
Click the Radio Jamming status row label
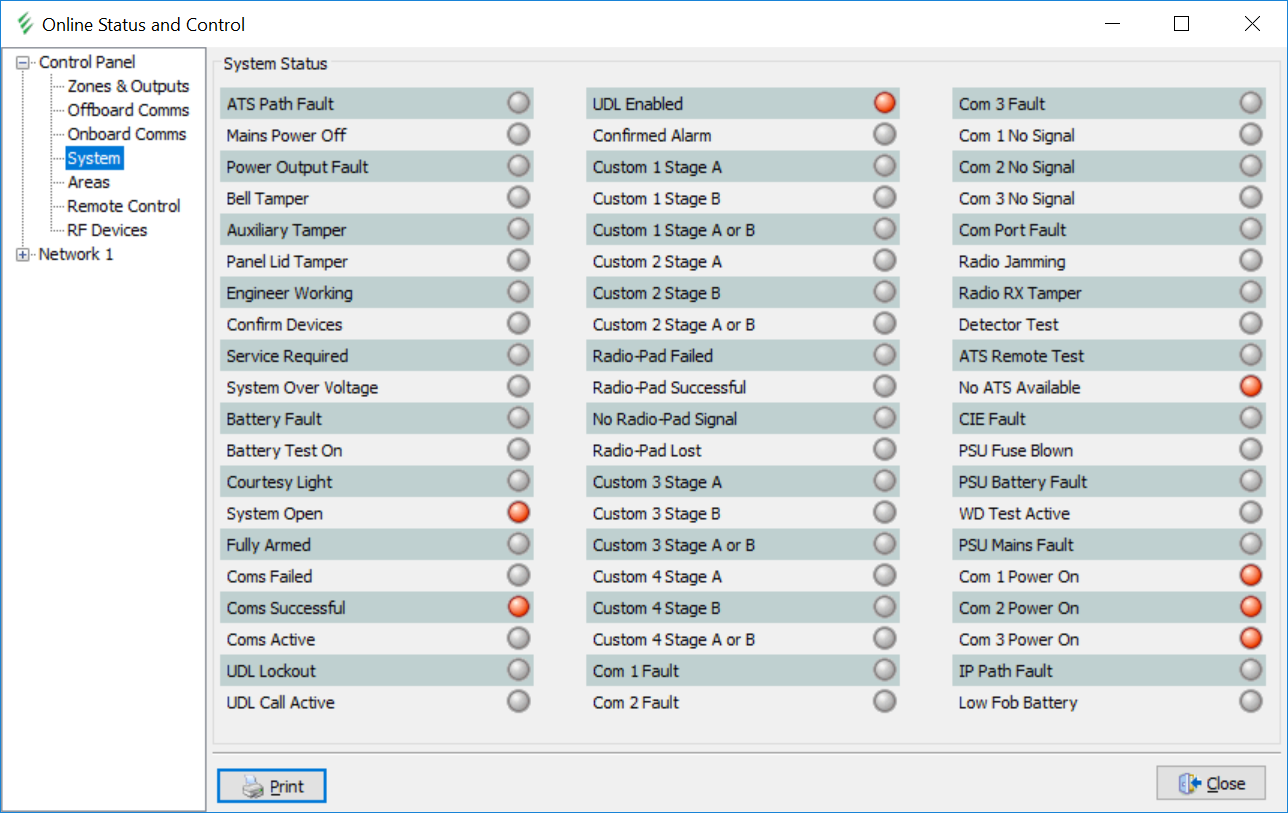1012,262
